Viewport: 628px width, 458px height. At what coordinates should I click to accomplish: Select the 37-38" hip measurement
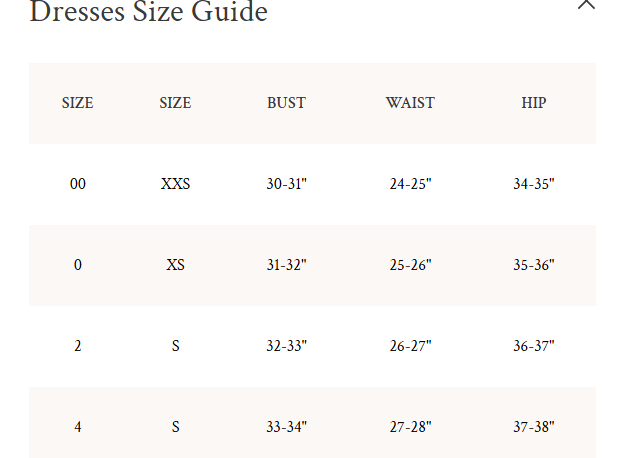[x=534, y=427]
